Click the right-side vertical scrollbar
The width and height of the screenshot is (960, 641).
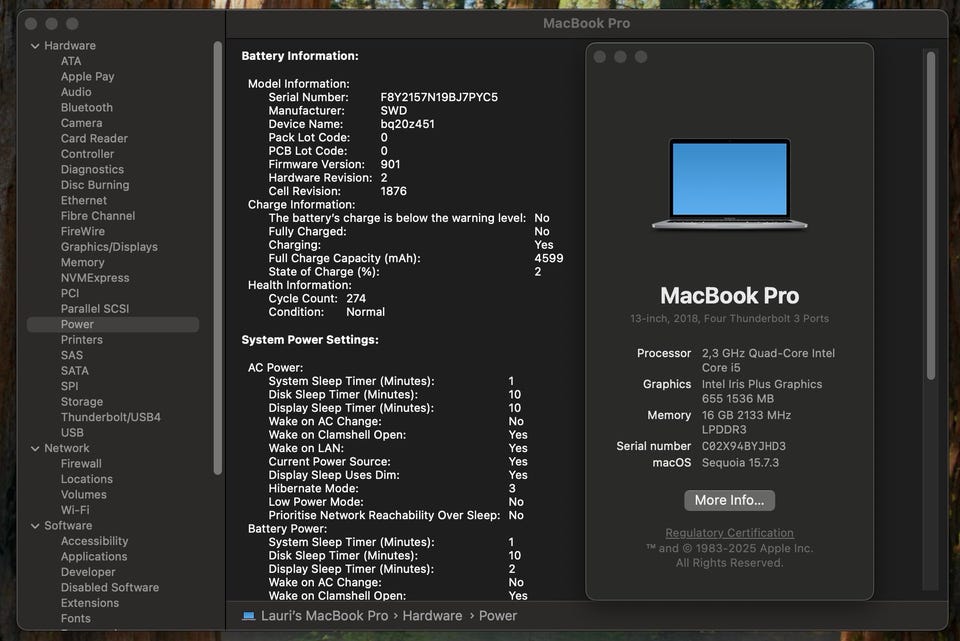[x=931, y=216]
